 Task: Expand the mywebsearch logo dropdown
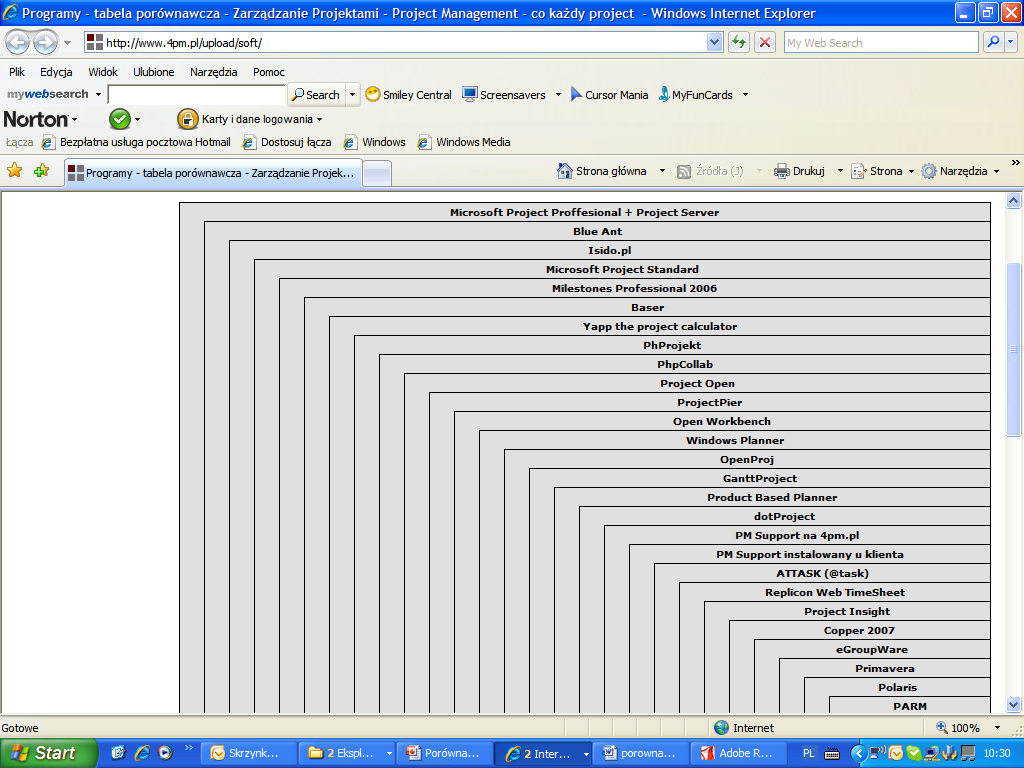[x=99, y=95]
